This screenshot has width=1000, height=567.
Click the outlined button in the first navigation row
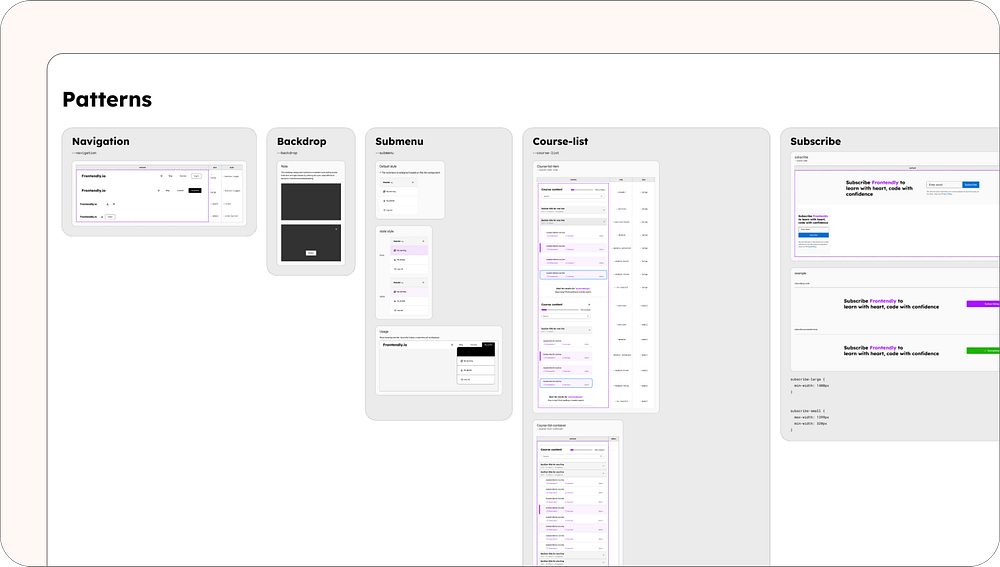196,176
